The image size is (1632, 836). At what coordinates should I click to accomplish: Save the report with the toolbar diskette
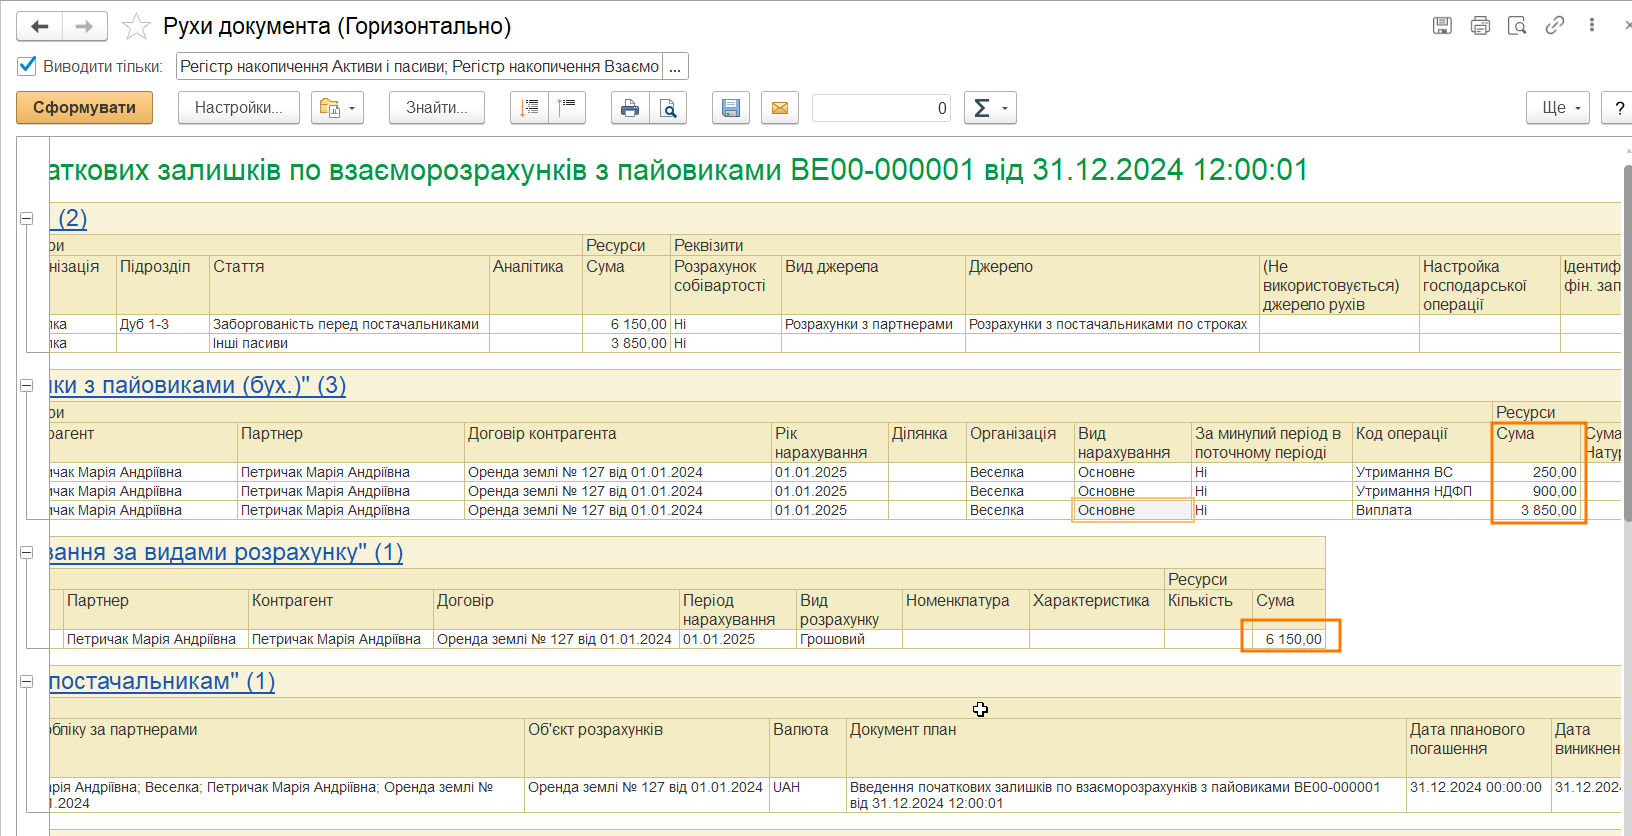(x=731, y=108)
